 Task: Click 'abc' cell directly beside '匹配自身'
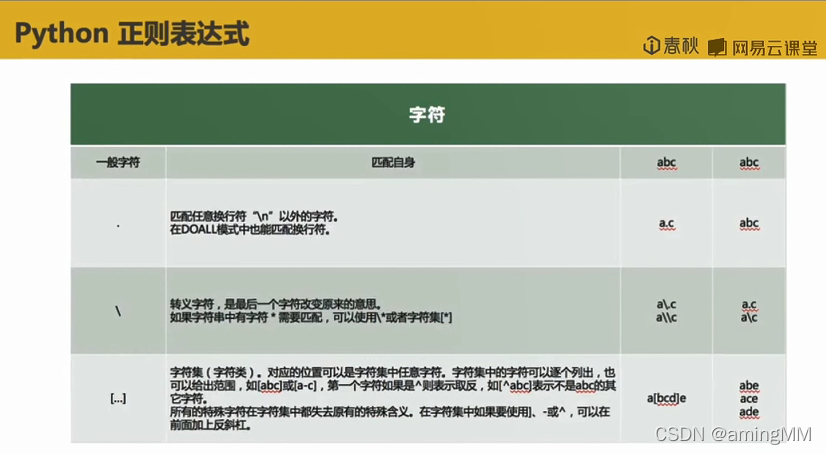(666, 163)
